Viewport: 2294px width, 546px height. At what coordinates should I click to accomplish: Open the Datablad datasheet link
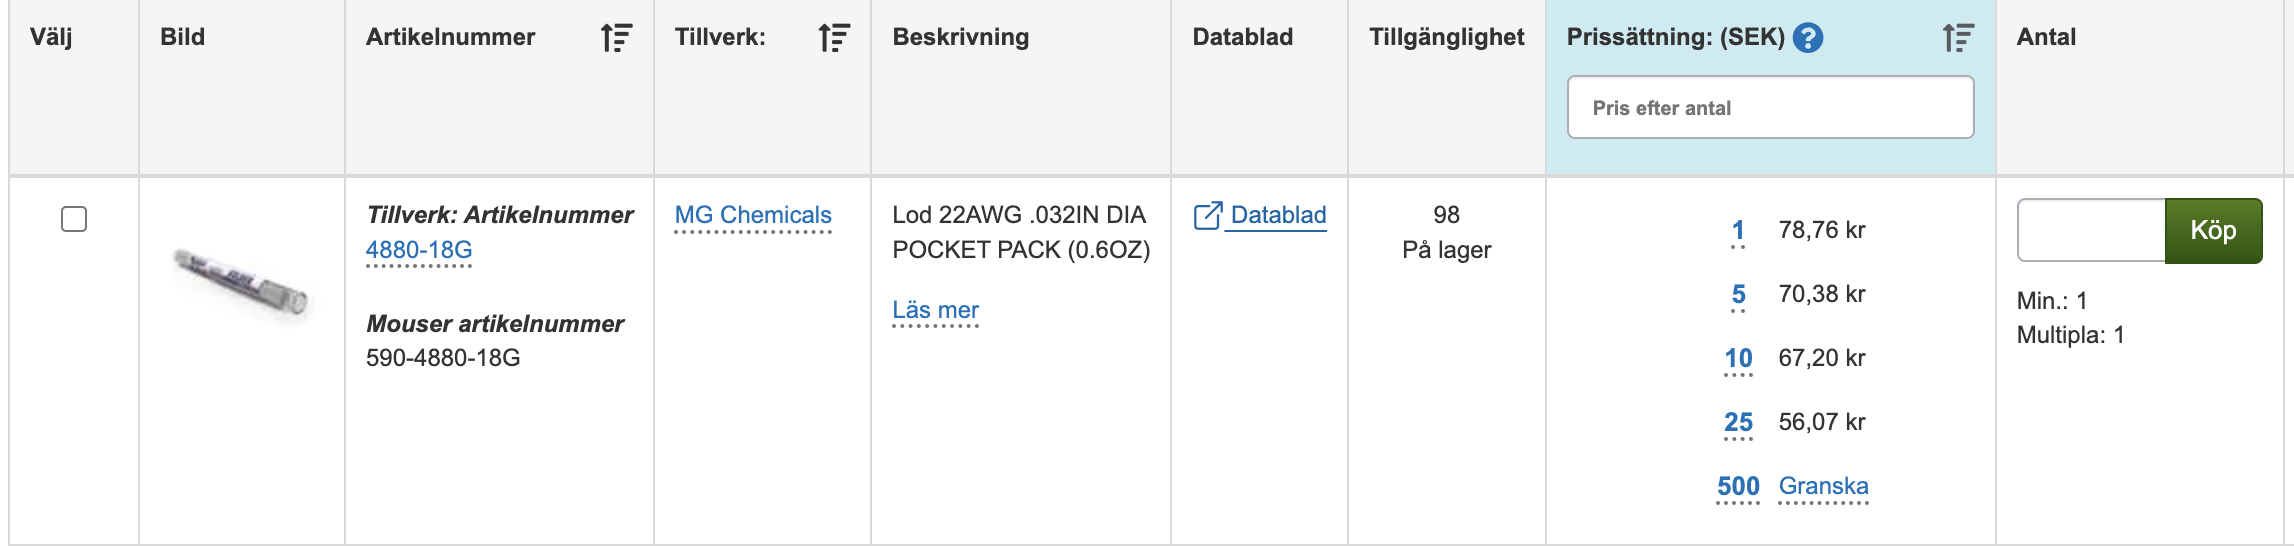click(x=1278, y=215)
